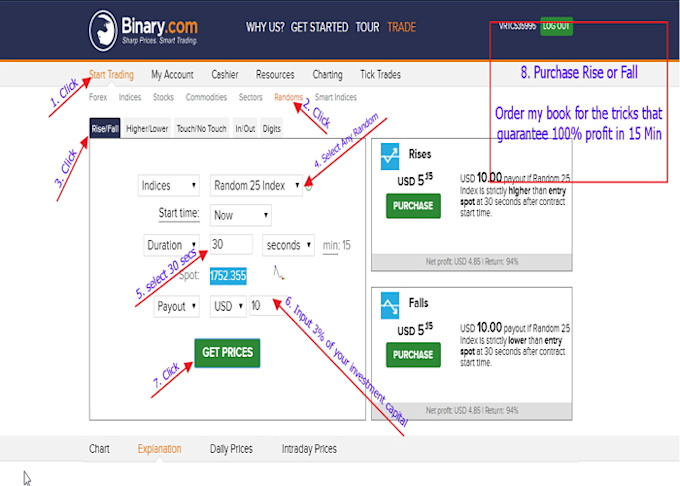Switch to the Rise/Fall tab
The image size is (680, 486).
click(105, 128)
